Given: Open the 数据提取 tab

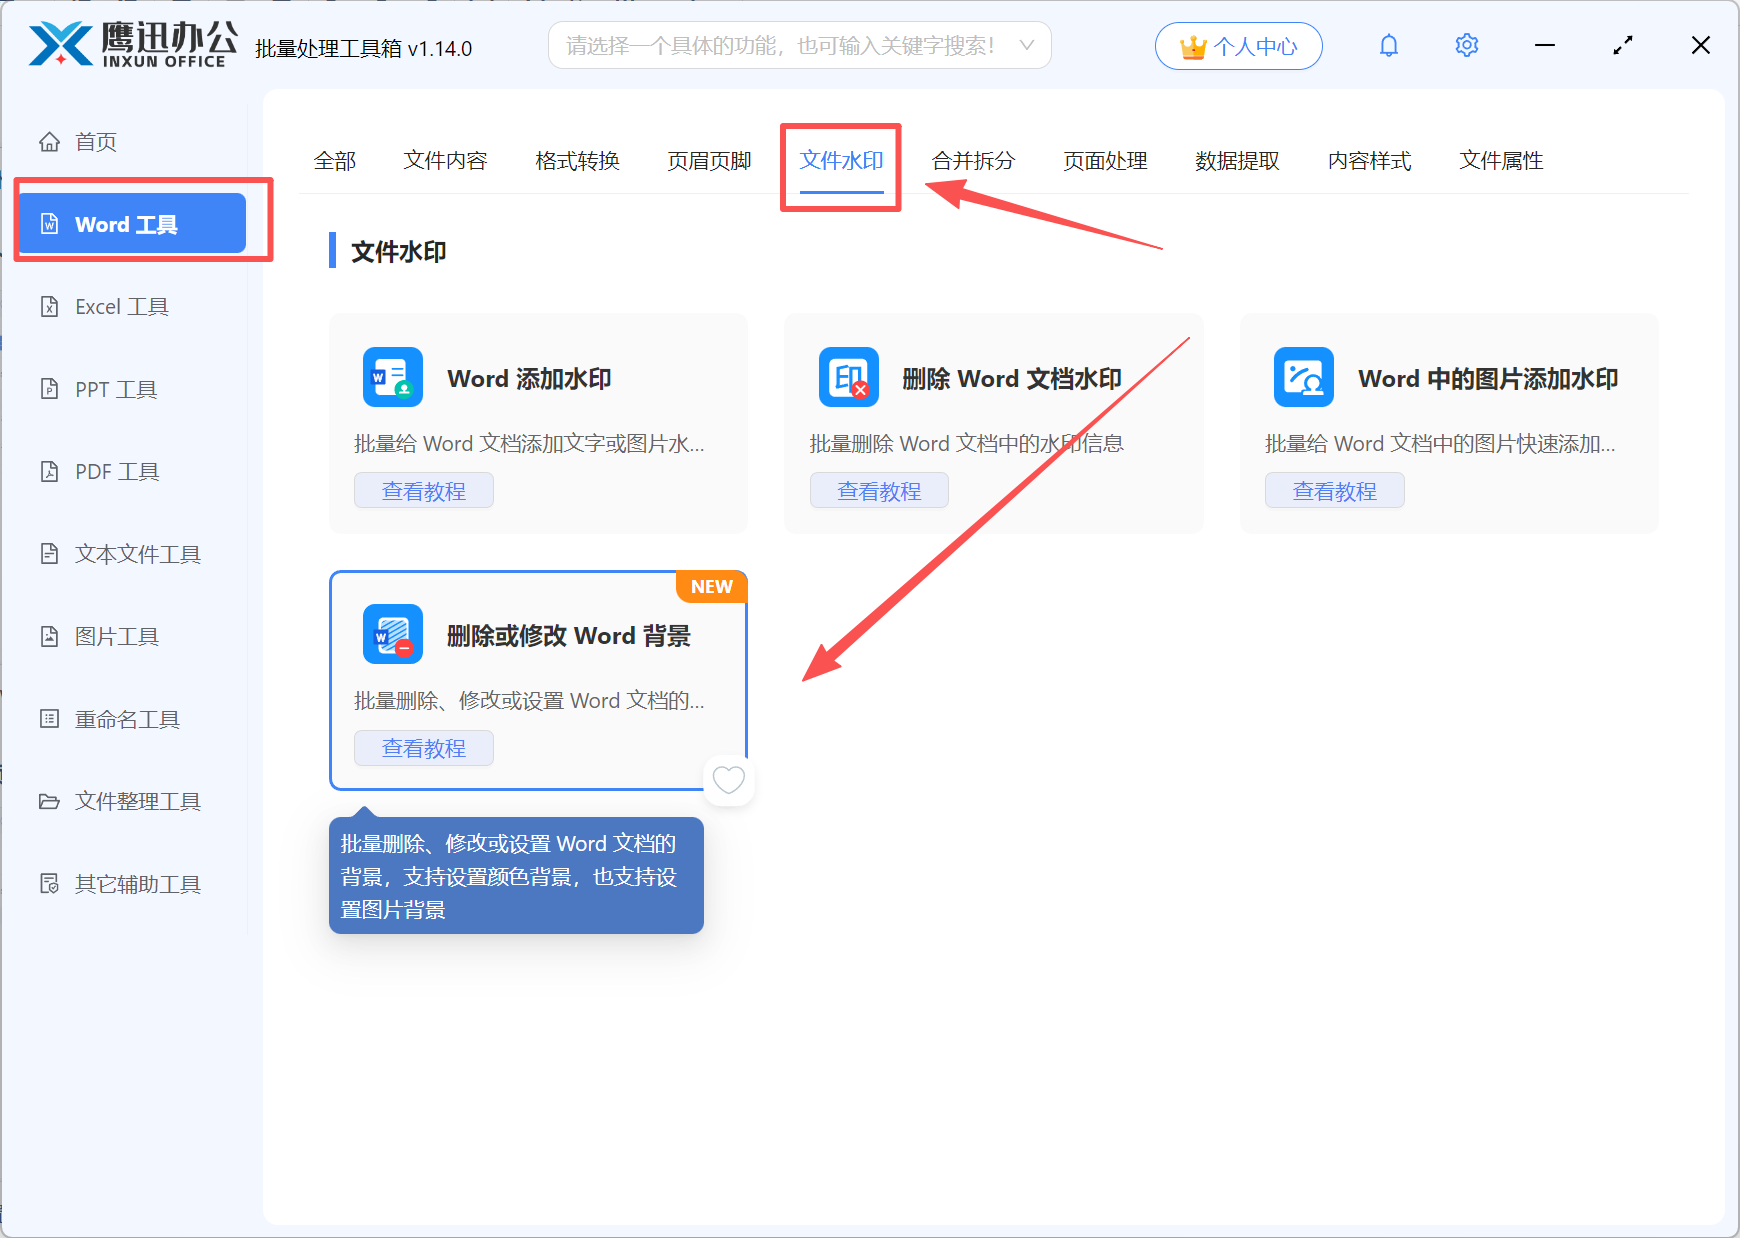Looking at the screenshot, I should [x=1237, y=161].
